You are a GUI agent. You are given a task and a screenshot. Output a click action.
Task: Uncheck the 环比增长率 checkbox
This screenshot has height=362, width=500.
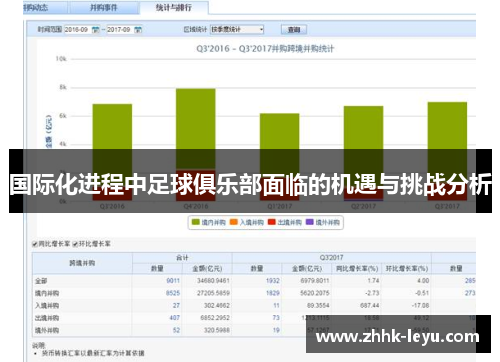75,244
